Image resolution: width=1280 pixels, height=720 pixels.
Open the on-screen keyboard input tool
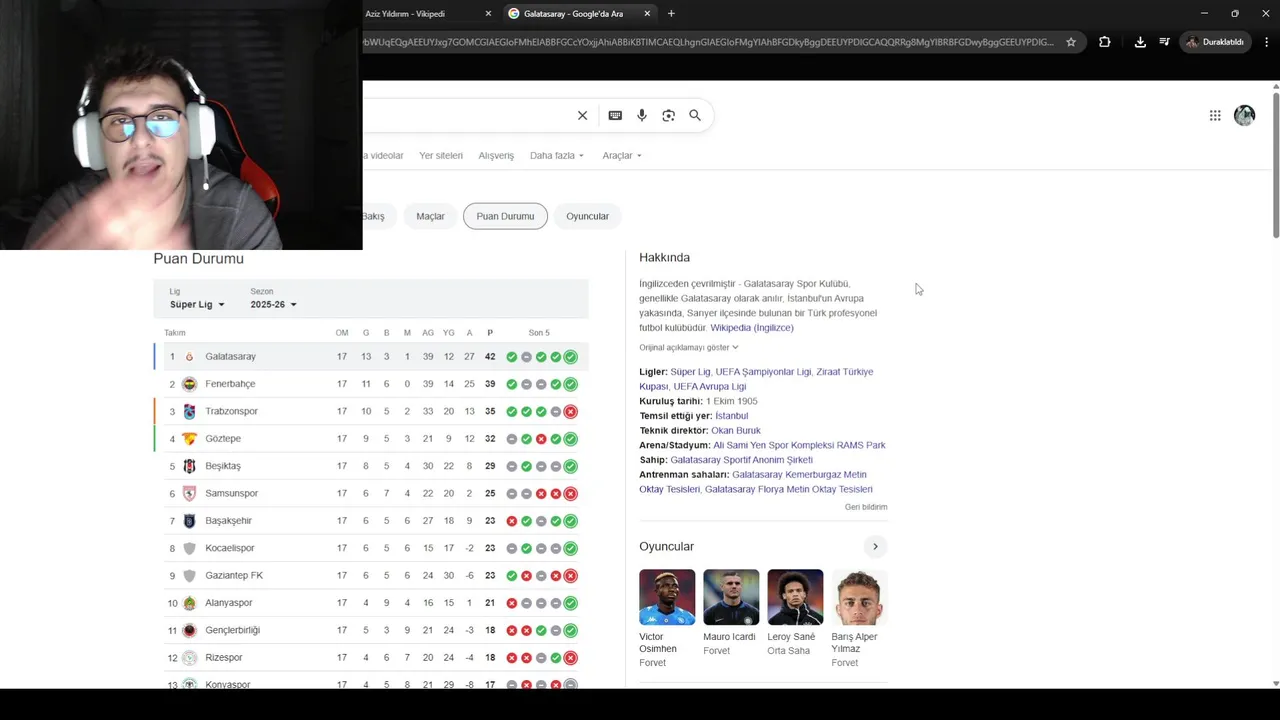(615, 115)
